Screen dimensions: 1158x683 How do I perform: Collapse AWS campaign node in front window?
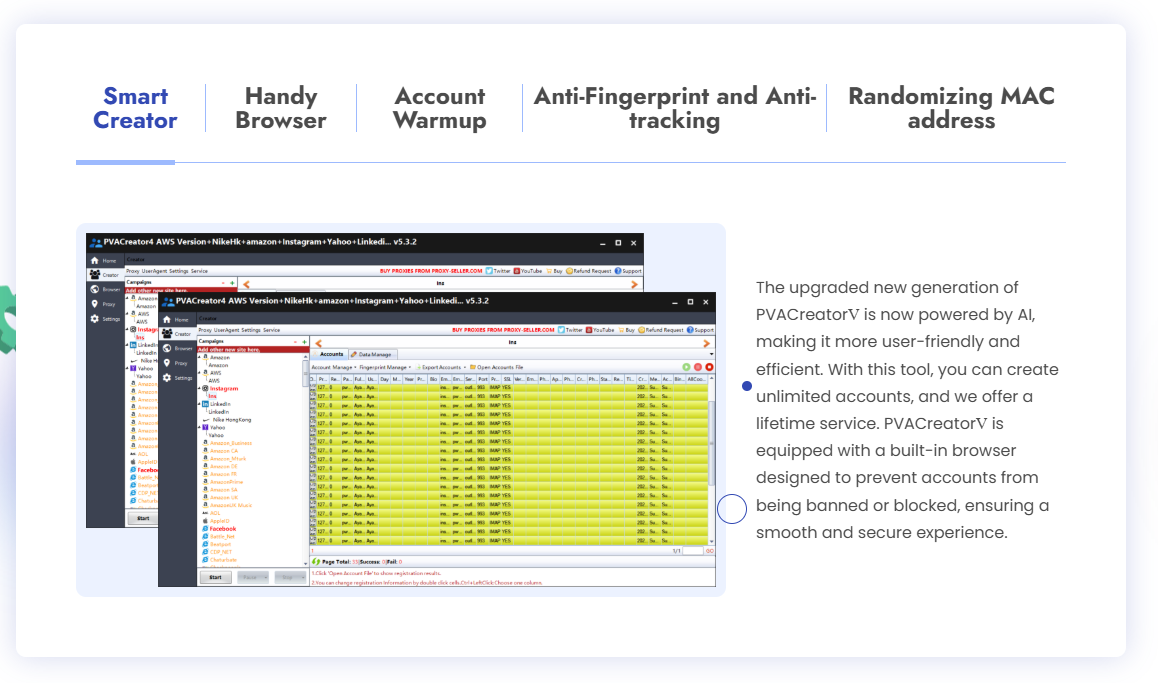[199, 373]
